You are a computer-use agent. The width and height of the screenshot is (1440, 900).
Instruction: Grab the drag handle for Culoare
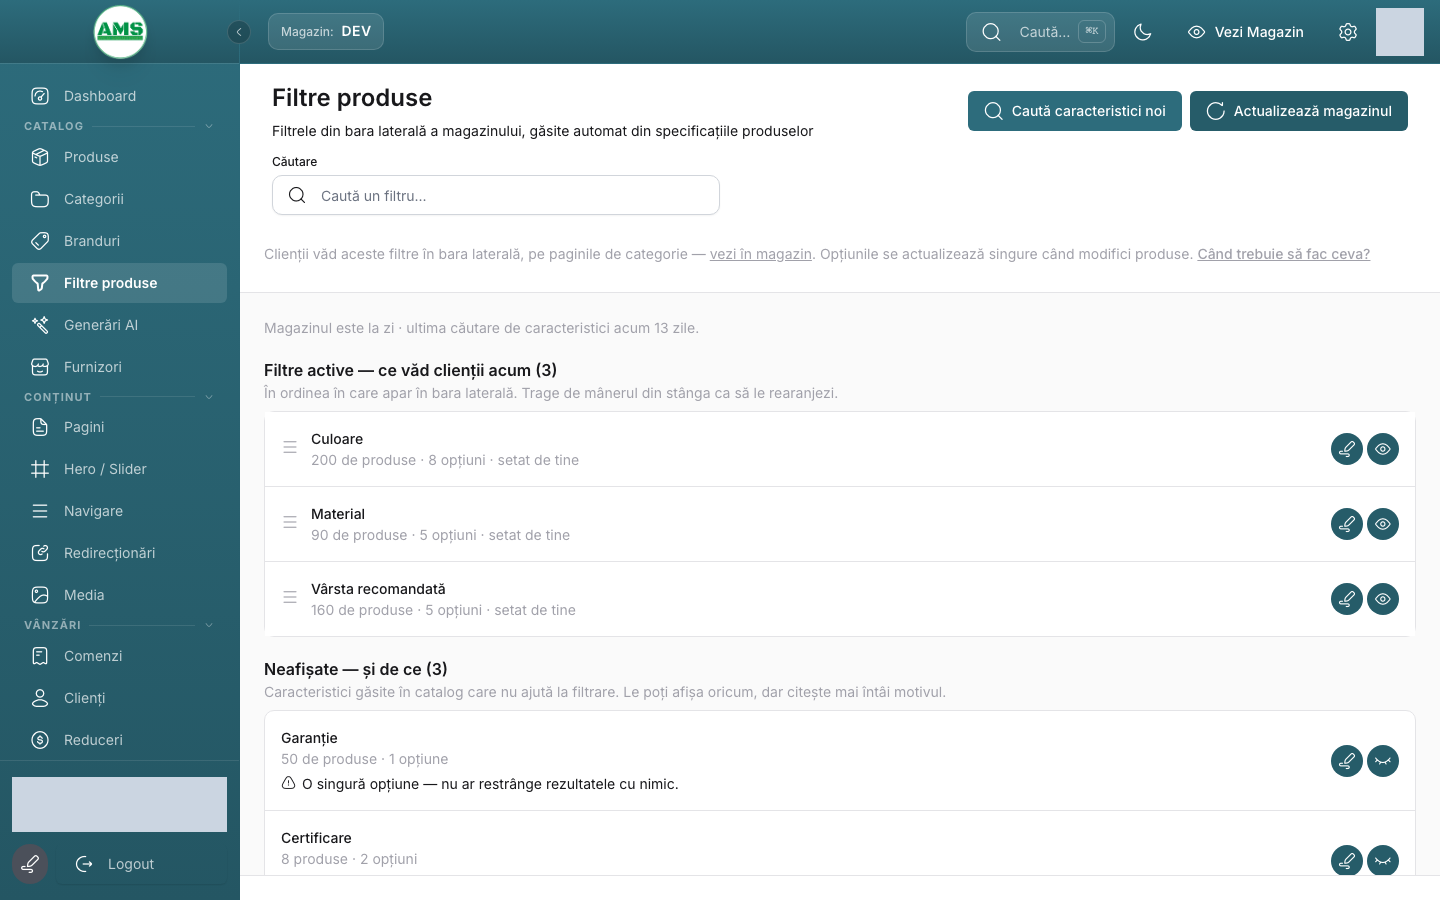(290, 447)
